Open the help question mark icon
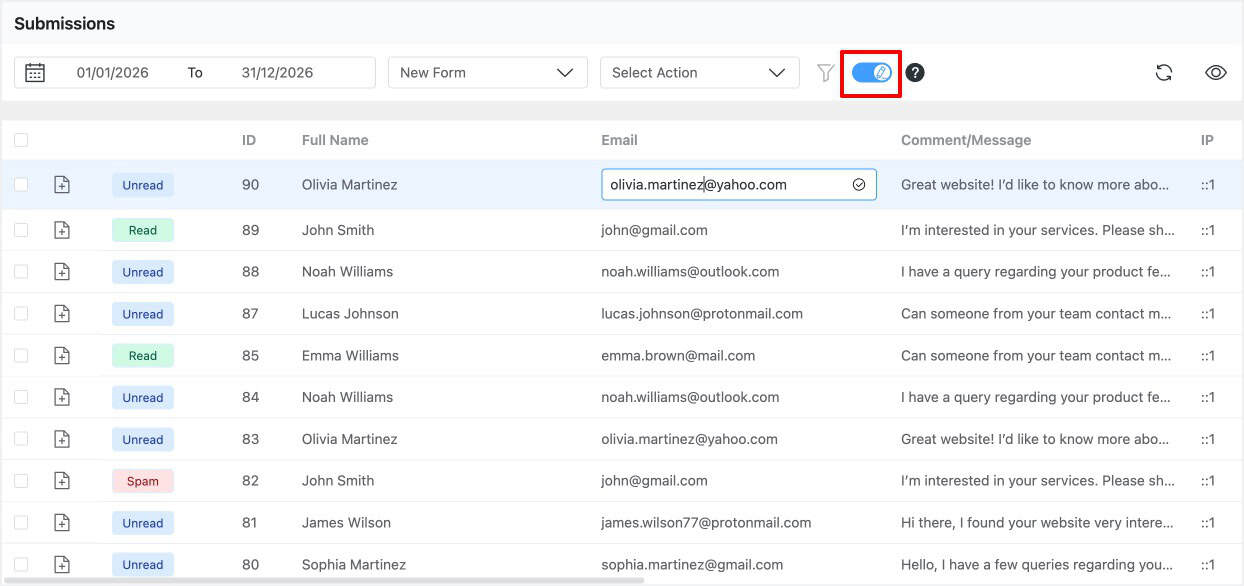The width and height of the screenshot is (1244, 586). coord(915,72)
